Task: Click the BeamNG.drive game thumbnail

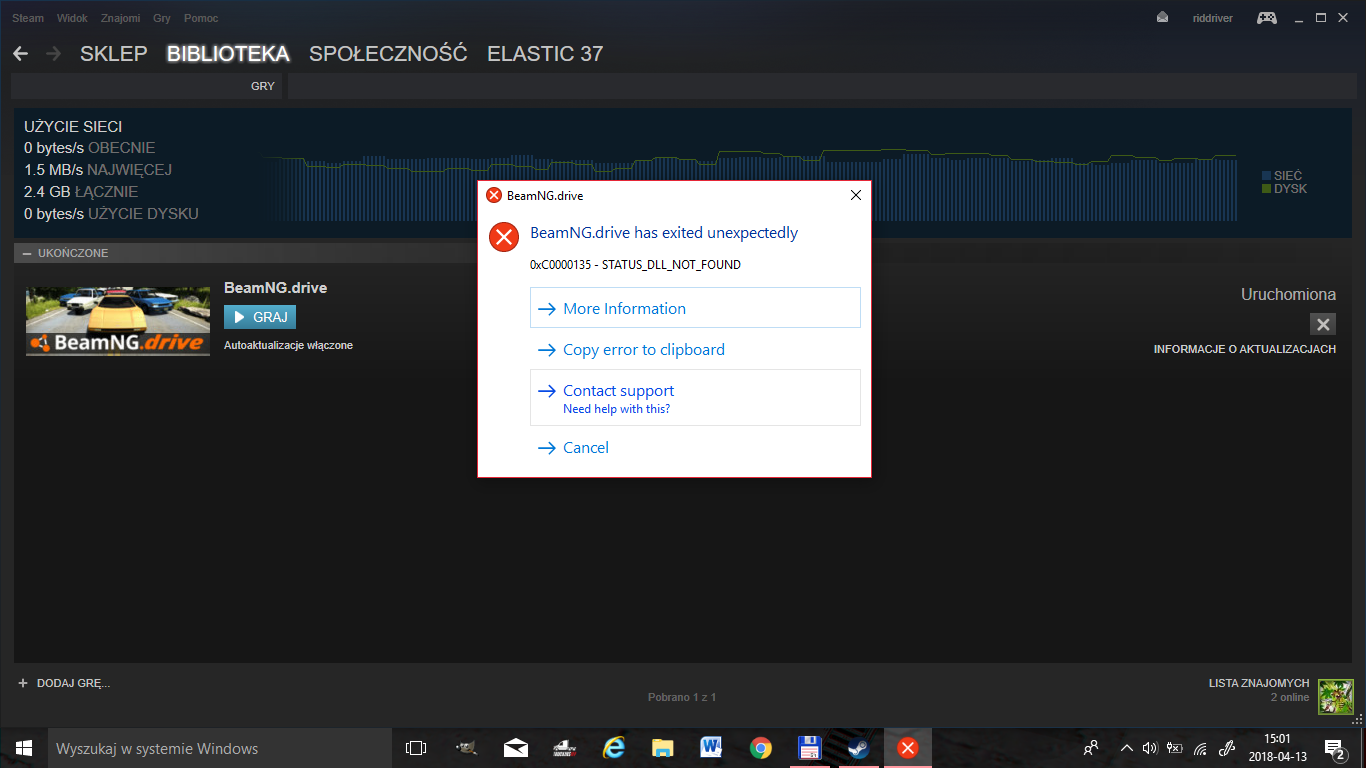Action: click(118, 322)
